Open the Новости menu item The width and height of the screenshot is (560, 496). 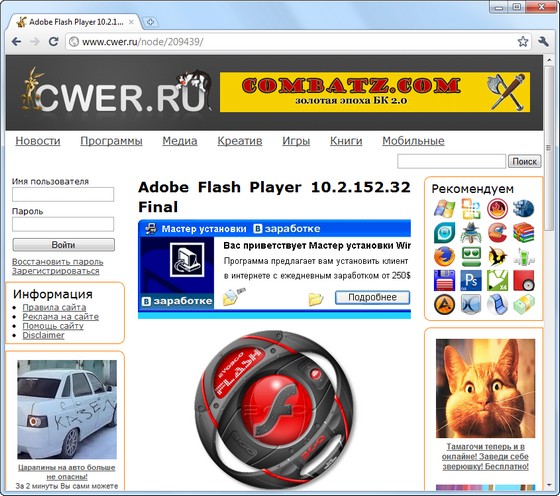pyautogui.click(x=38, y=141)
